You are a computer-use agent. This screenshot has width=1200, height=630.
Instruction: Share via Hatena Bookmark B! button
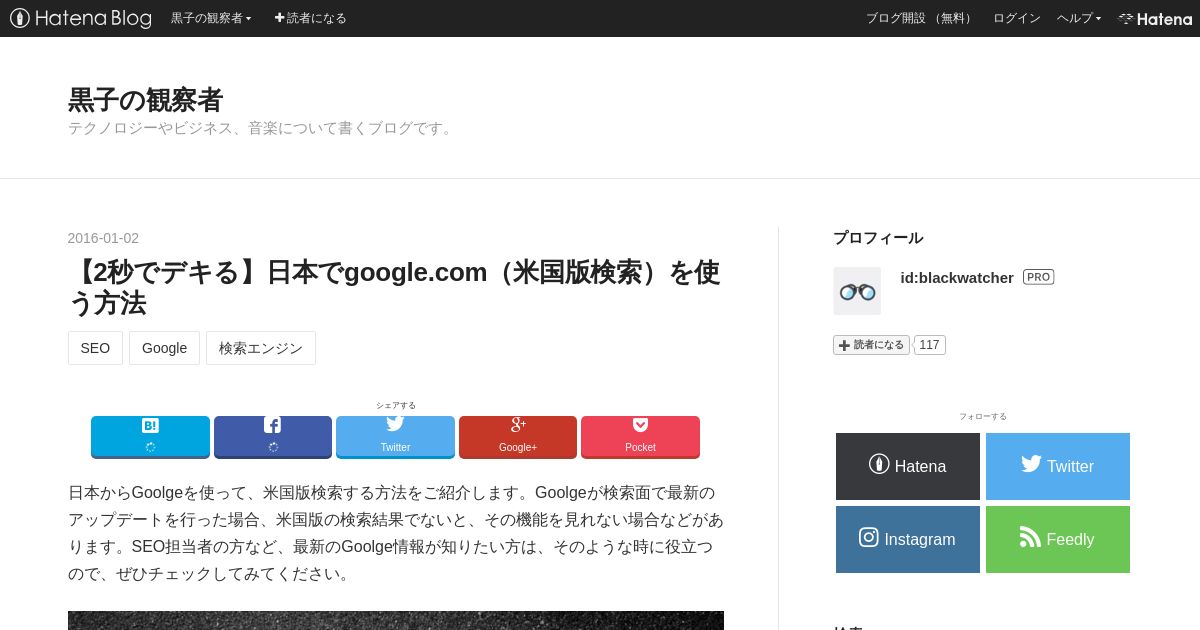[x=150, y=437]
